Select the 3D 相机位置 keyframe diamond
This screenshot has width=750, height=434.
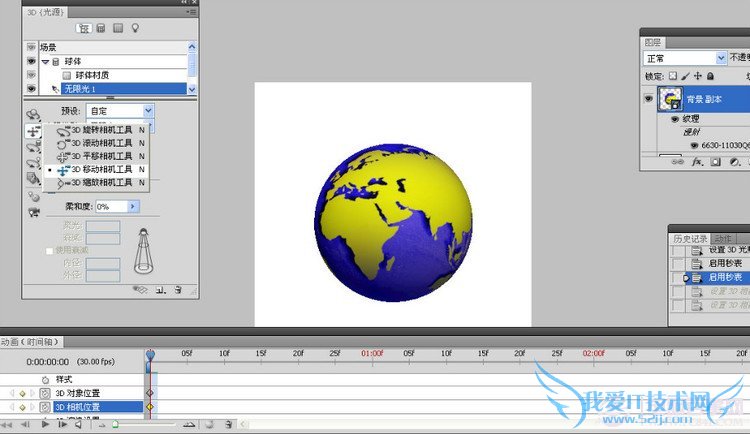[150, 407]
